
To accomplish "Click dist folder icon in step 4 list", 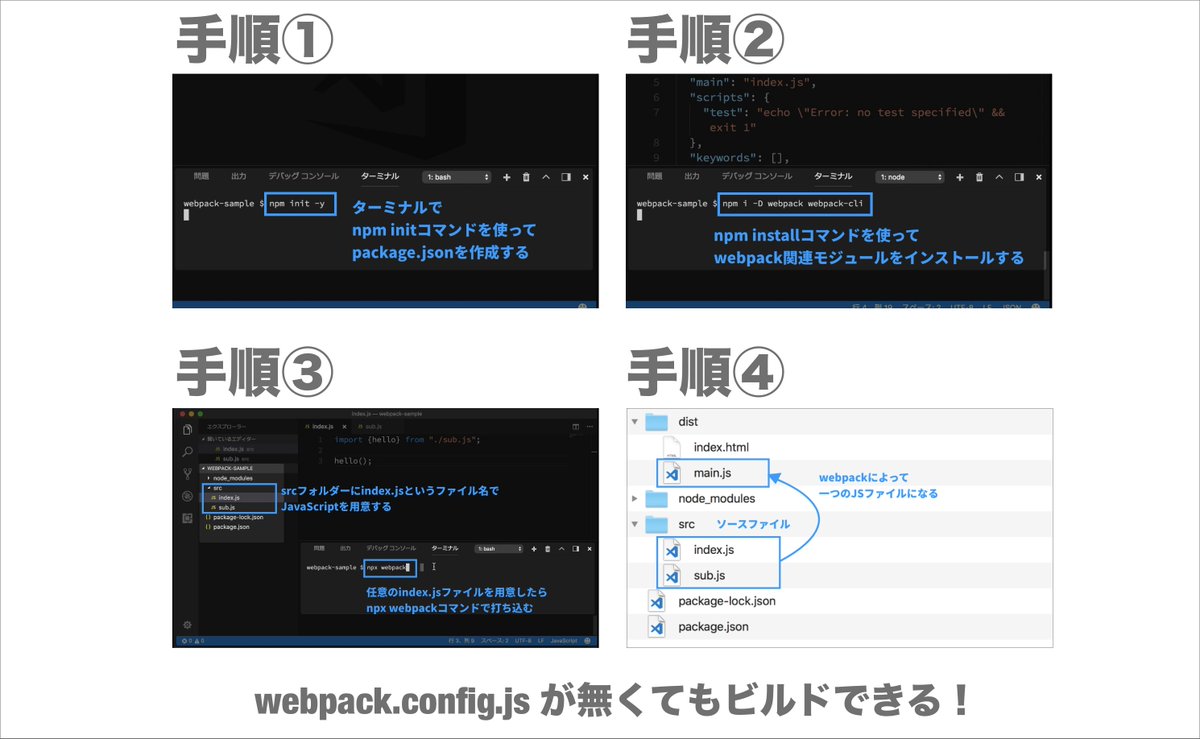I will 657,421.
